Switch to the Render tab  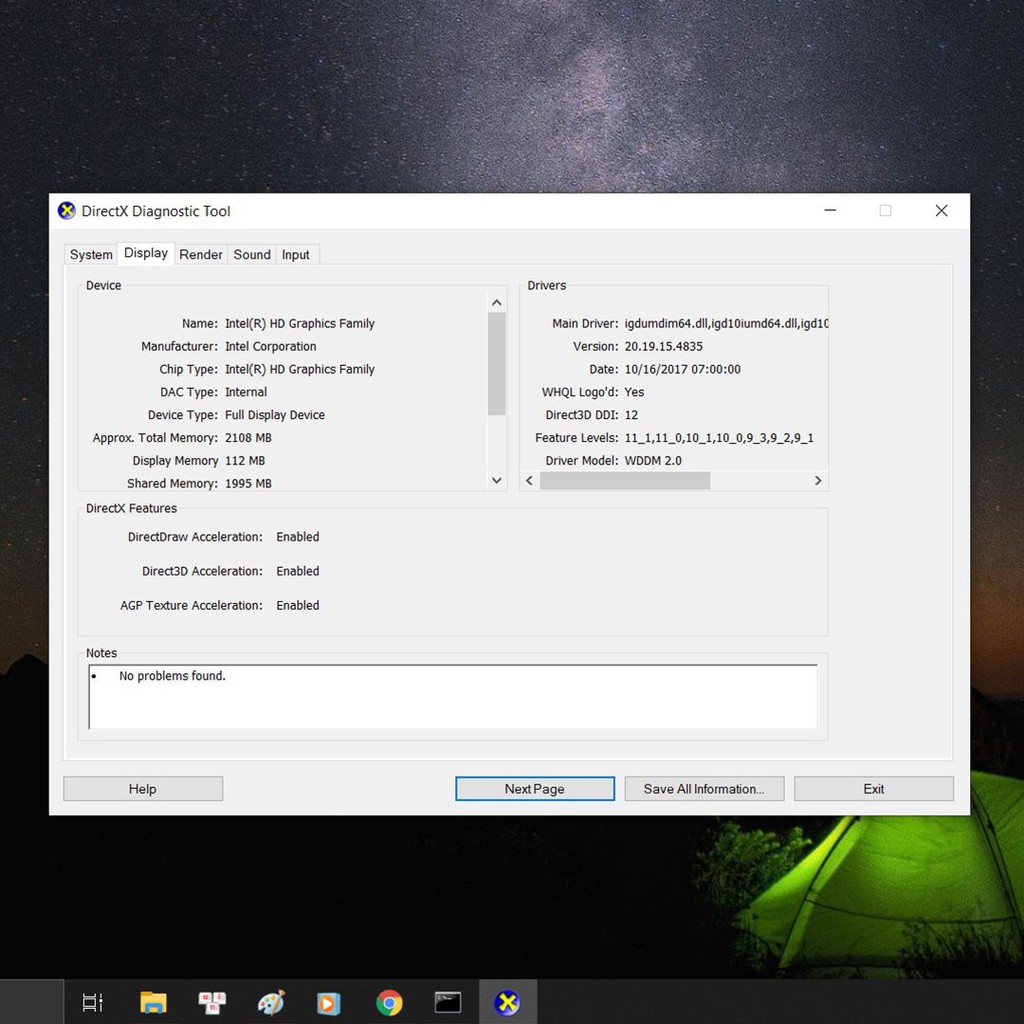click(x=200, y=255)
